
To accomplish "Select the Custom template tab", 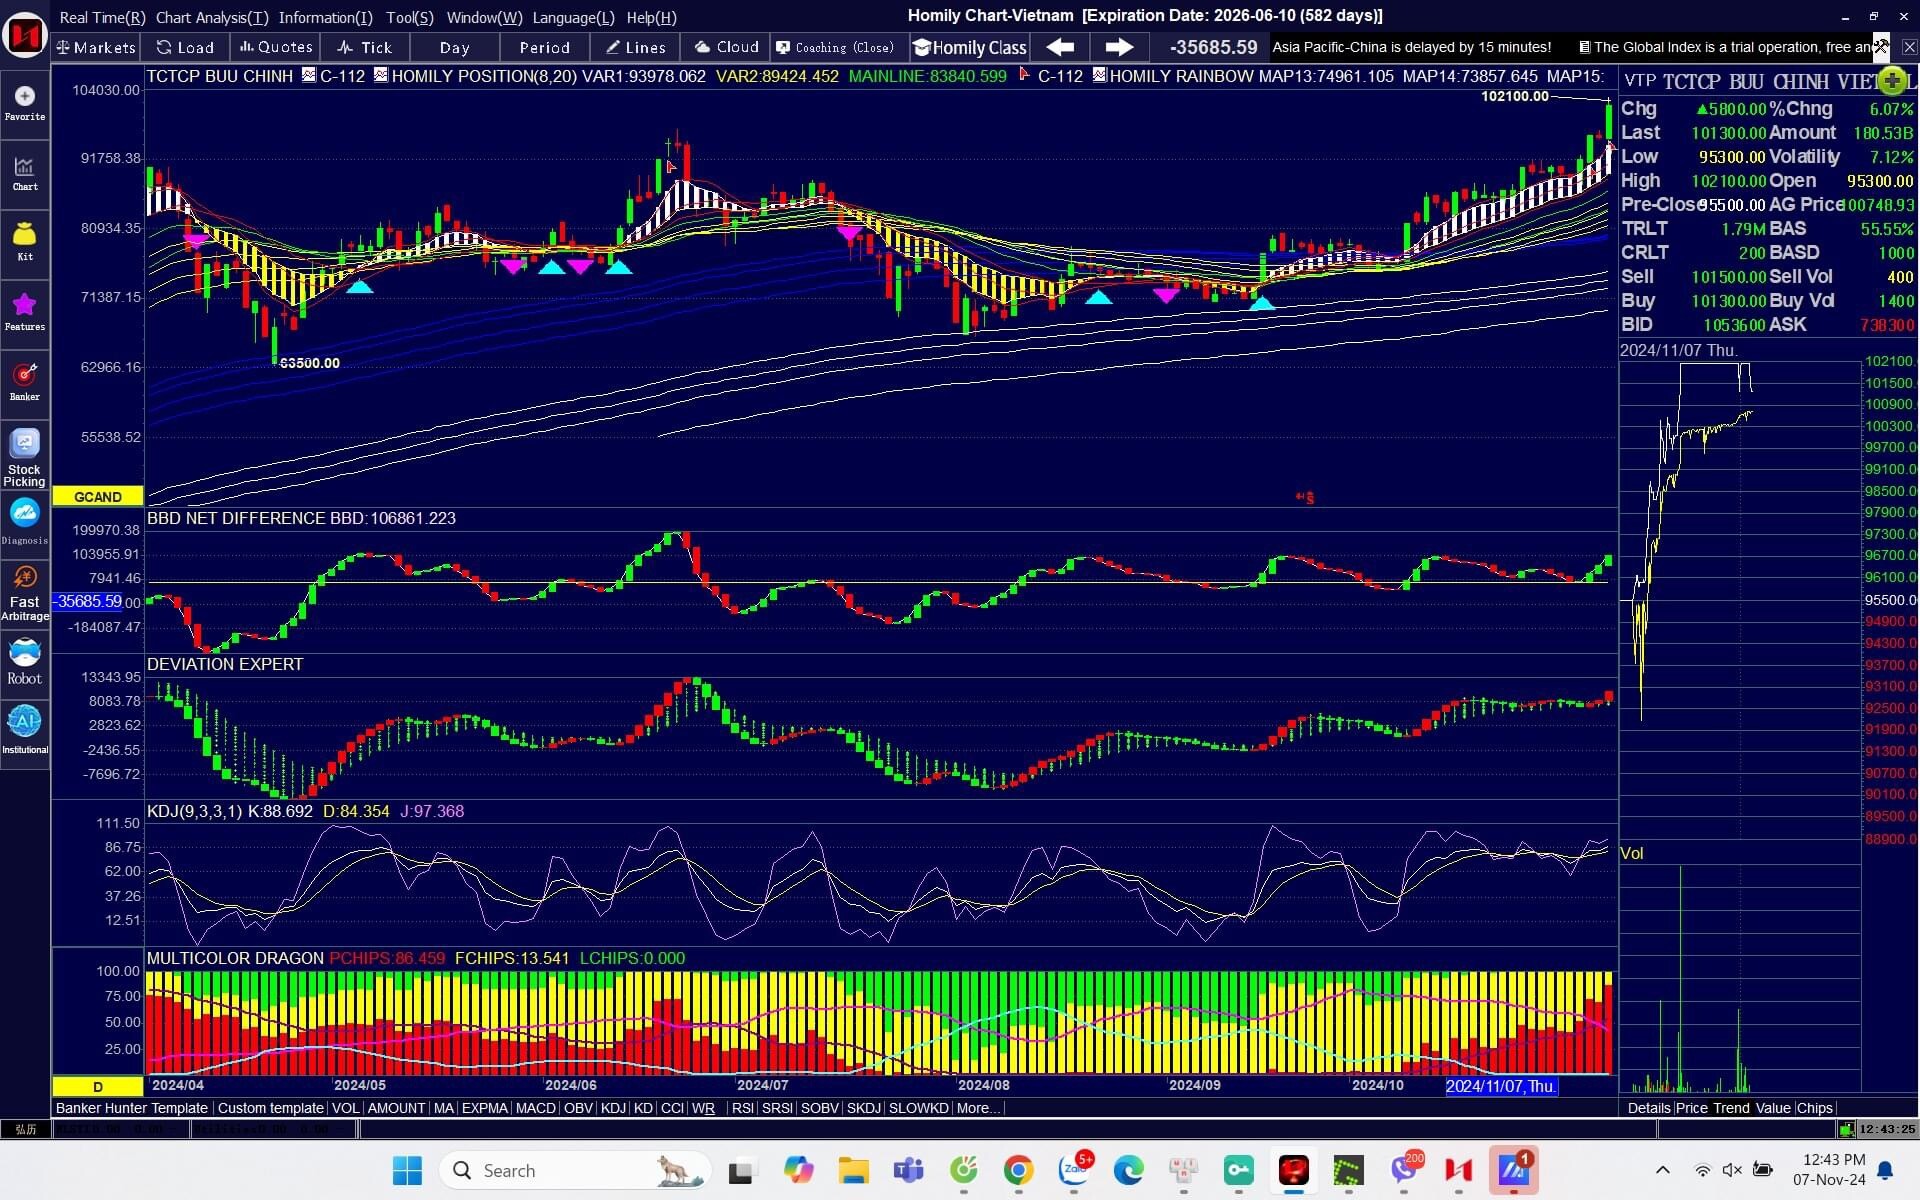I will coord(270,1108).
